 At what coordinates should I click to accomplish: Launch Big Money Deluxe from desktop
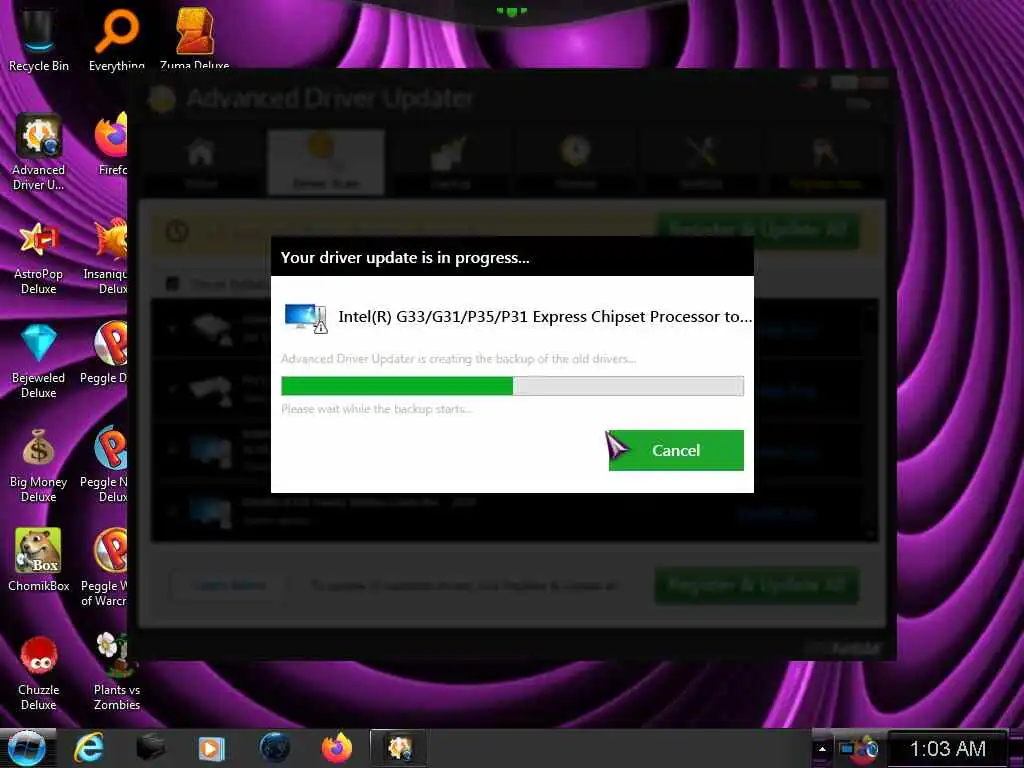pyautogui.click(x=39, y=465)
